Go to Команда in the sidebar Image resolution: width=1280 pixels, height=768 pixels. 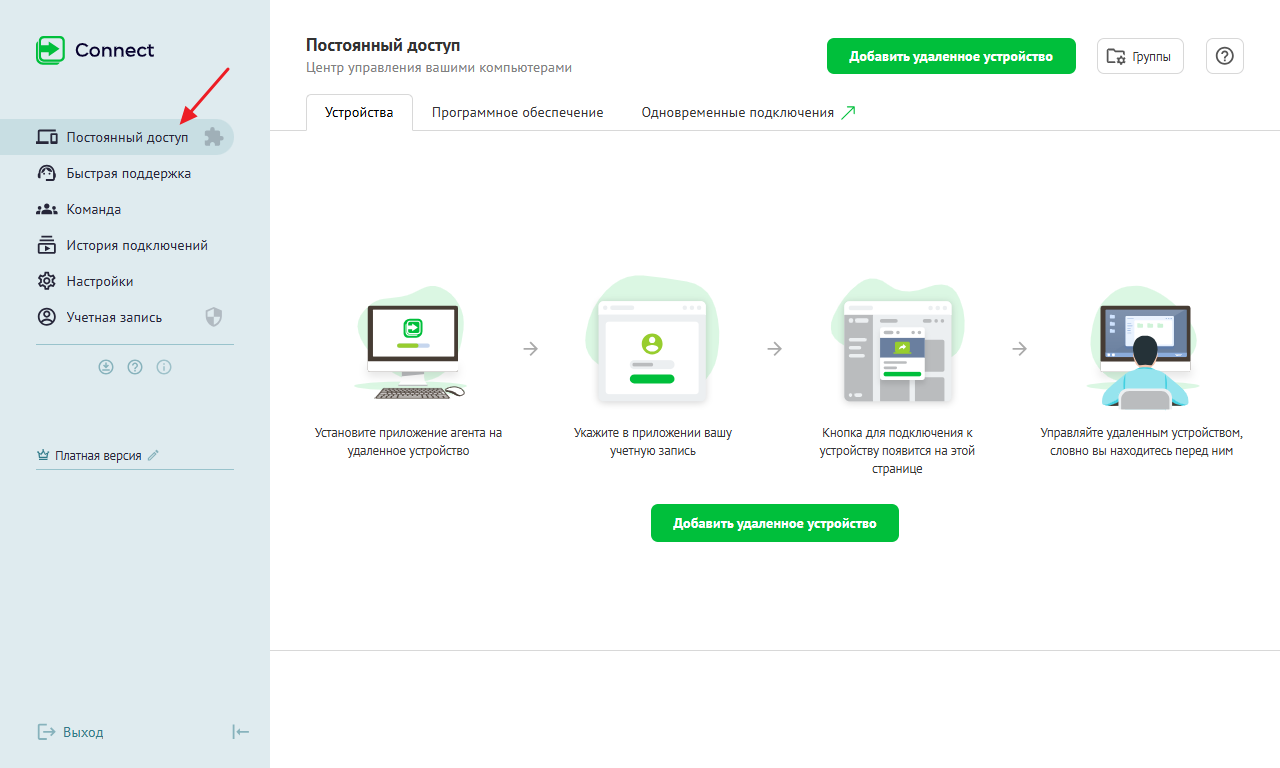(93, 209)
